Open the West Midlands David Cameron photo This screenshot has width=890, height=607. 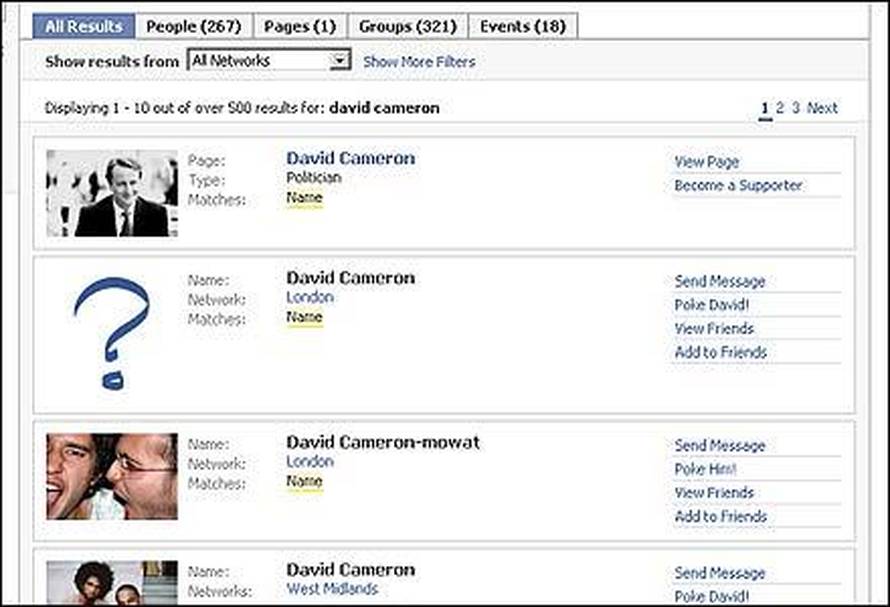(x=111, y=582)
